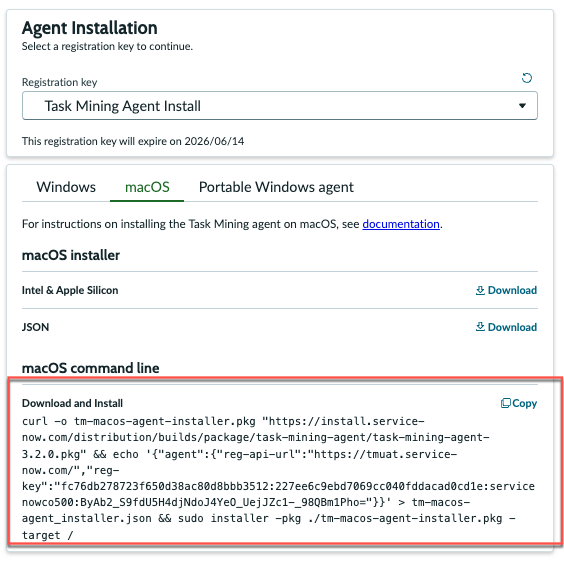The height and width of the screenshot is (563, 564).
Task: Expand the dropdown arrow for Task Mining Agent Install
Action: [522, 106]
